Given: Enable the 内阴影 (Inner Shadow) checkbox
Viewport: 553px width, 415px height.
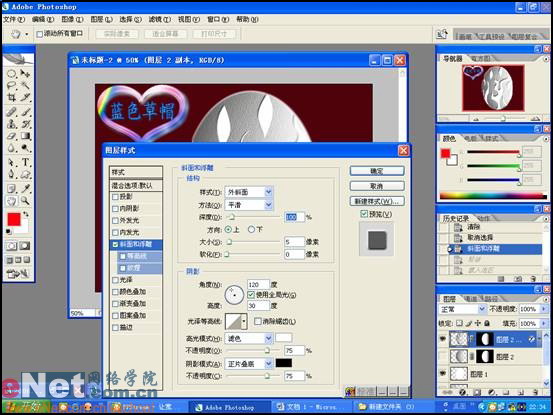Looking at the screenshot, I should point(115,209).
